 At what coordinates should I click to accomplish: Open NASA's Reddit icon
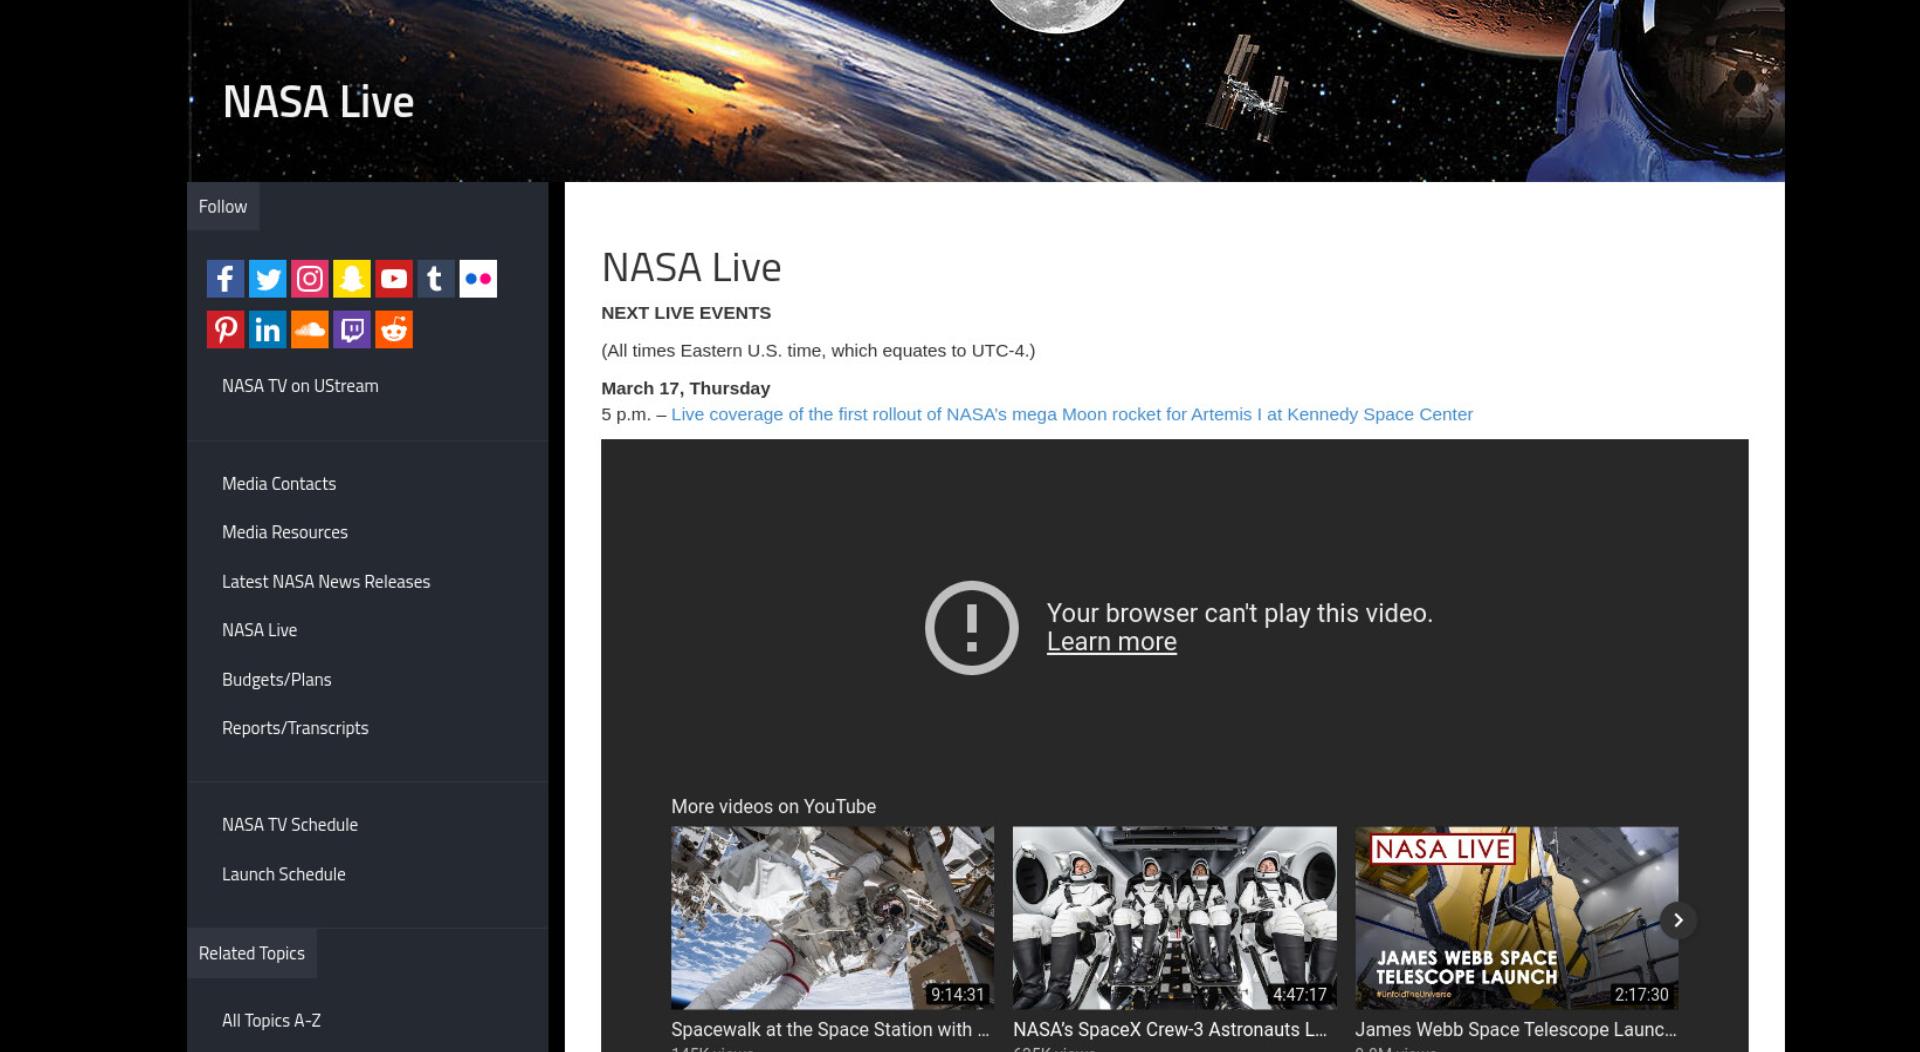click(394, 329)
